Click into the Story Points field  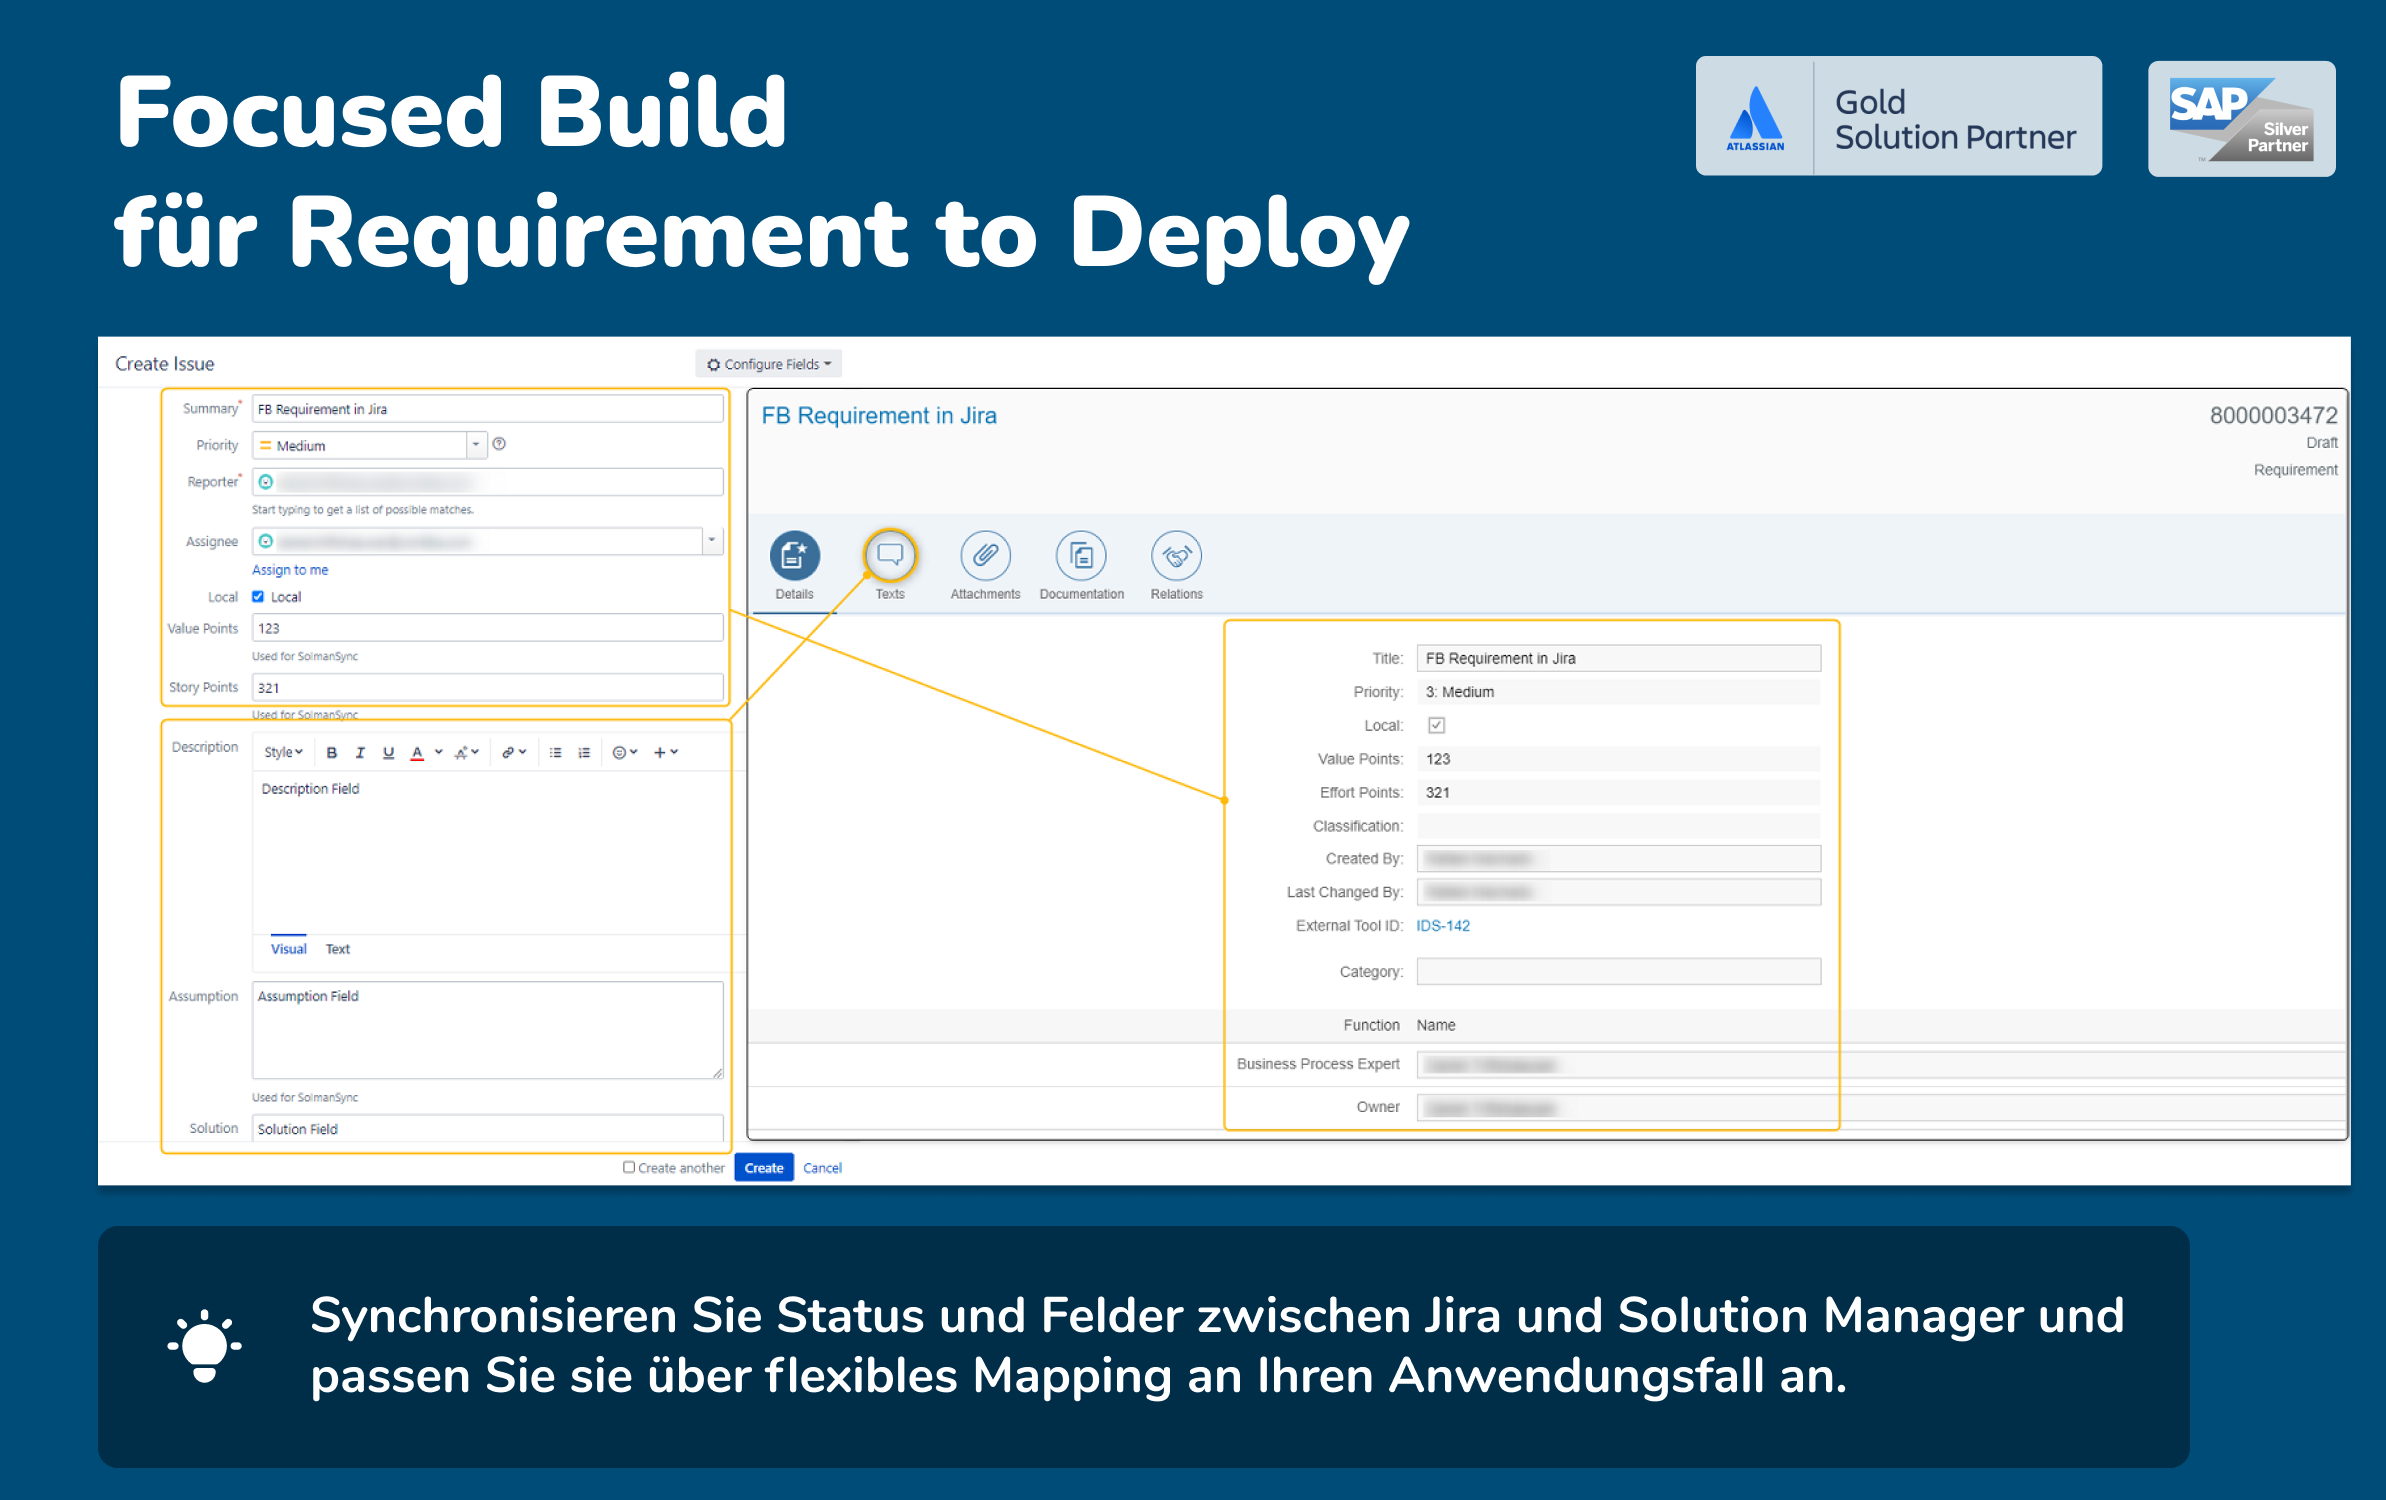487,687
